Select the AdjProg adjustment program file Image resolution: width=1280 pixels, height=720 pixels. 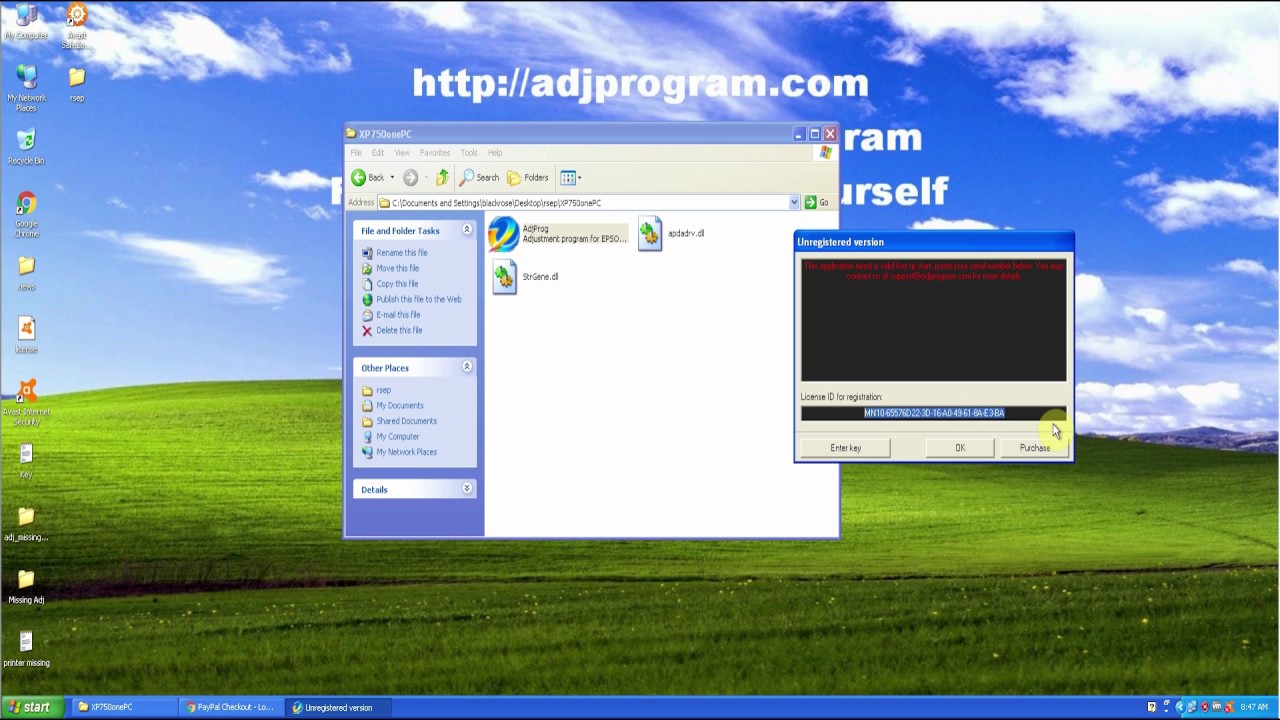(557, 234)
